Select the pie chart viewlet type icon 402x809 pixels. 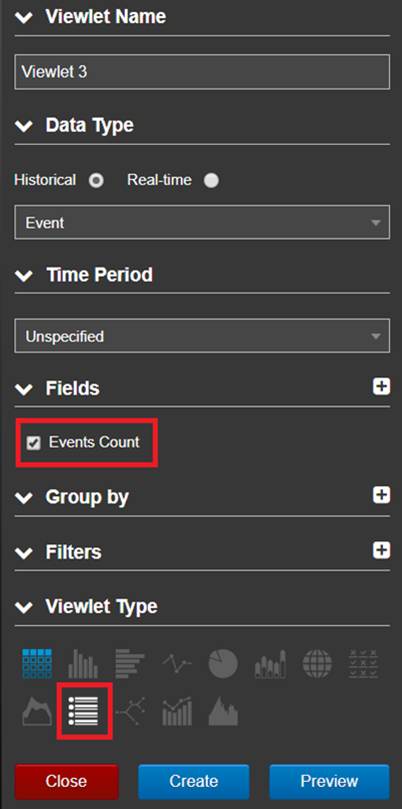(x=223, y=664)
